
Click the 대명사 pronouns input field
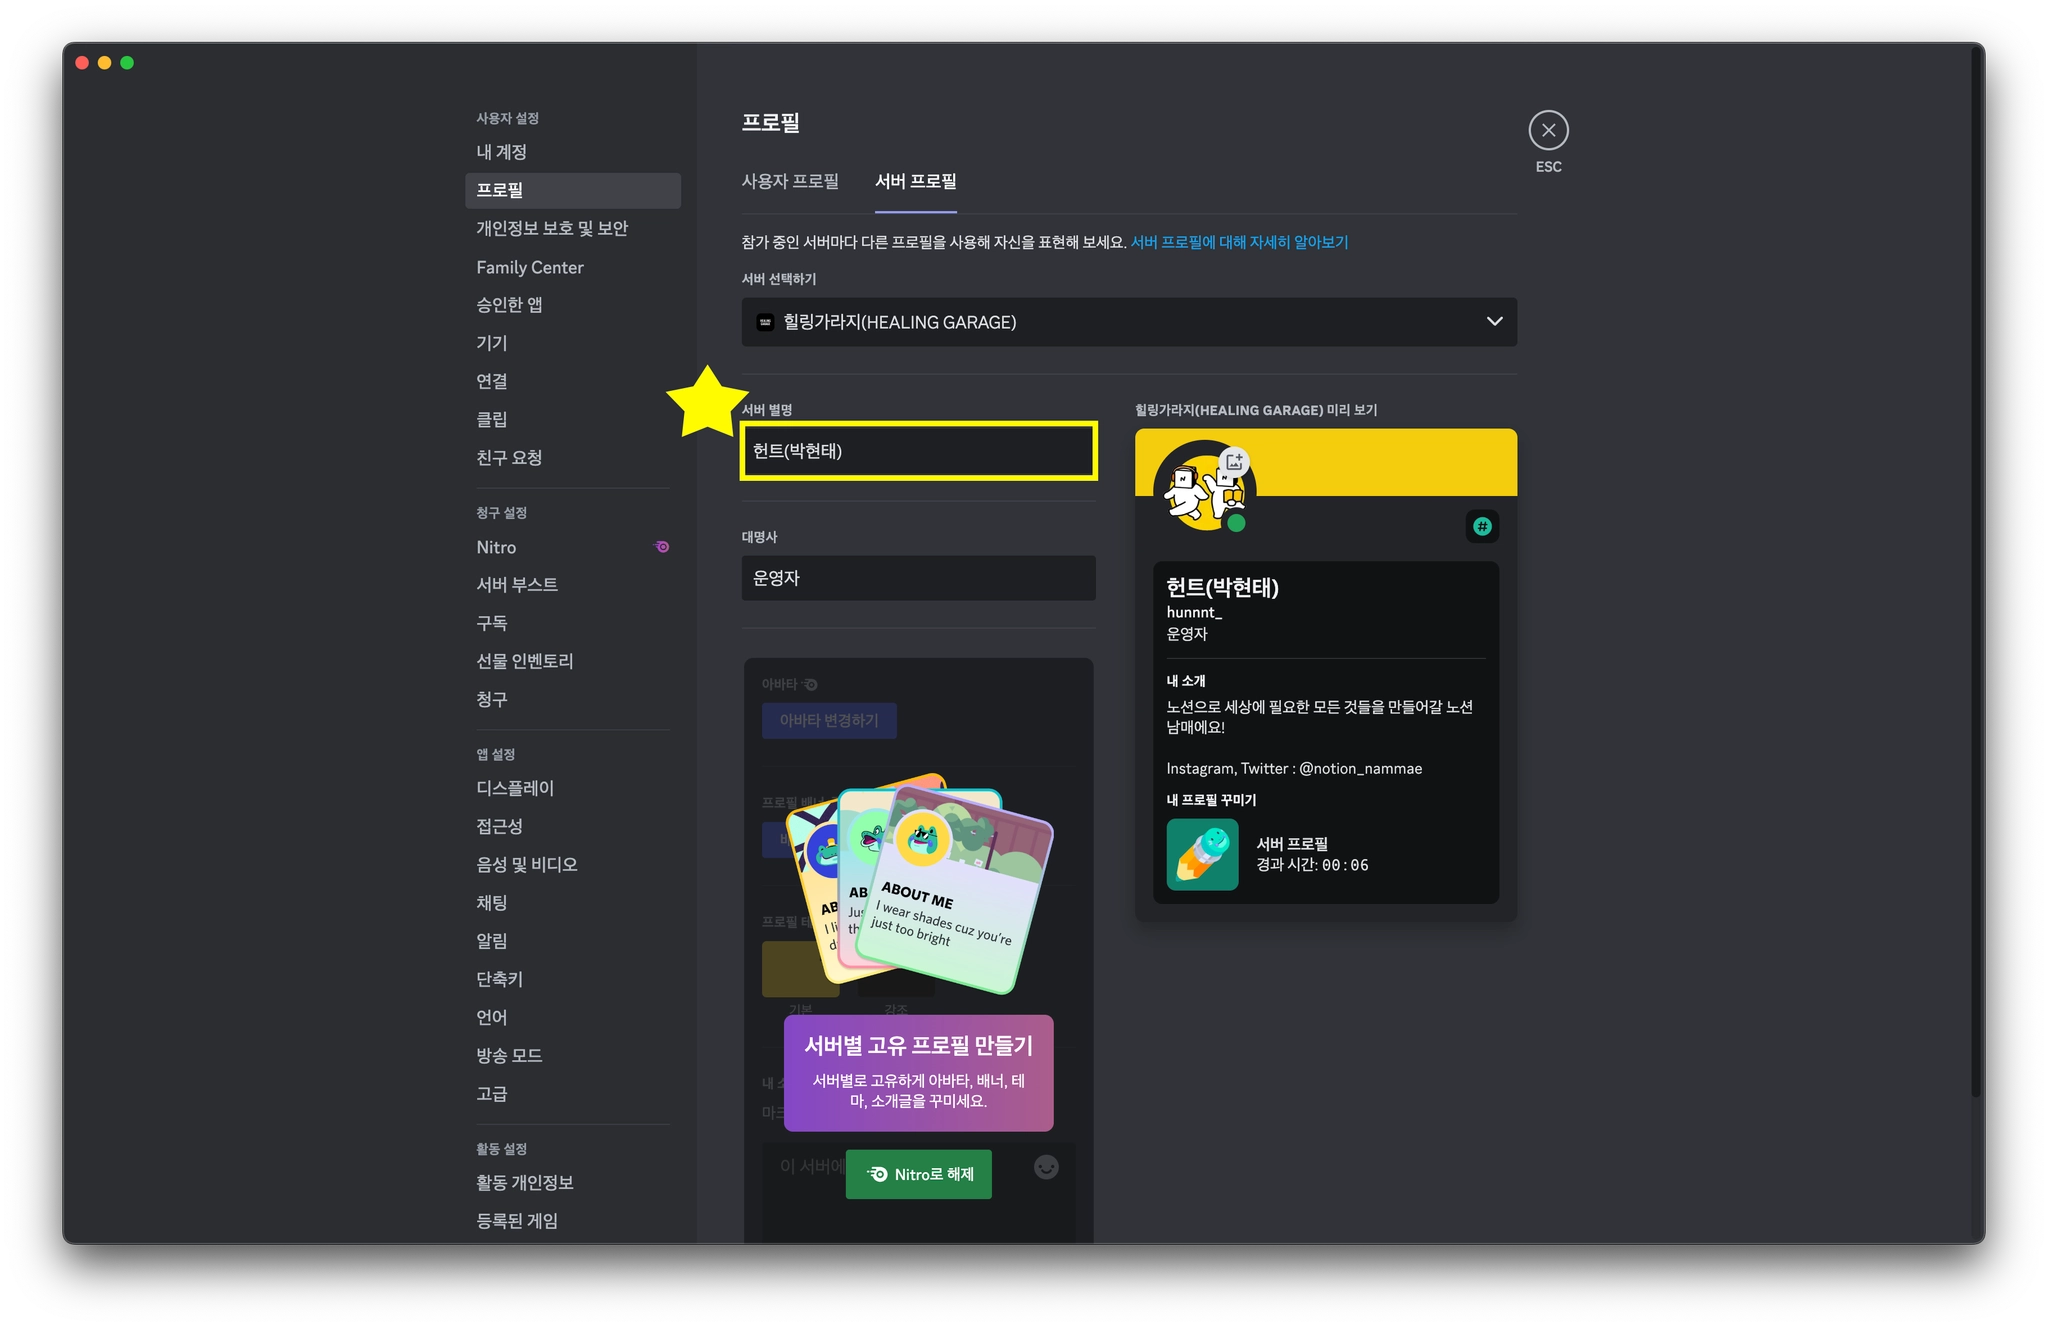[918, 578]
